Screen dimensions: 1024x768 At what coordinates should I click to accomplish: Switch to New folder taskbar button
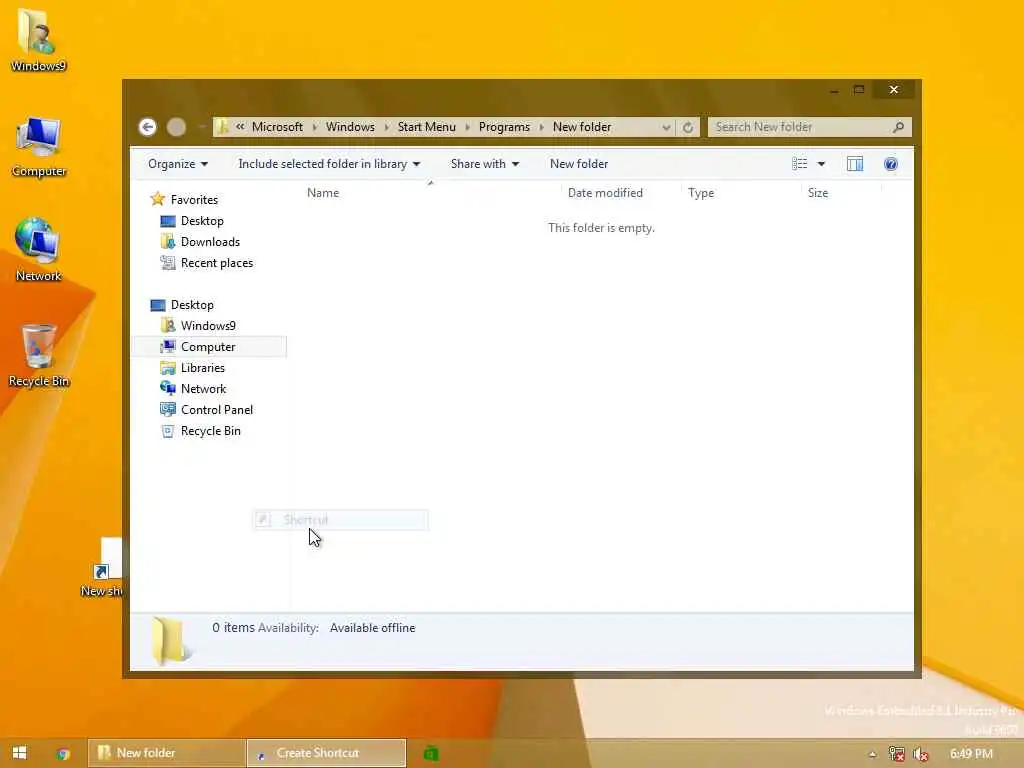tap(167, 753)
